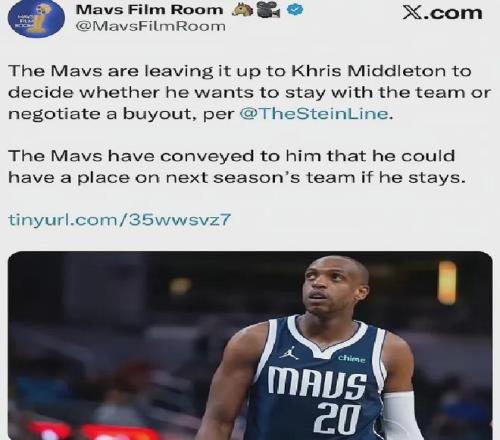Screen dimensions: 500x440
Task: Open the Mavs Film Room display name
Action: [x=149, y=10]
